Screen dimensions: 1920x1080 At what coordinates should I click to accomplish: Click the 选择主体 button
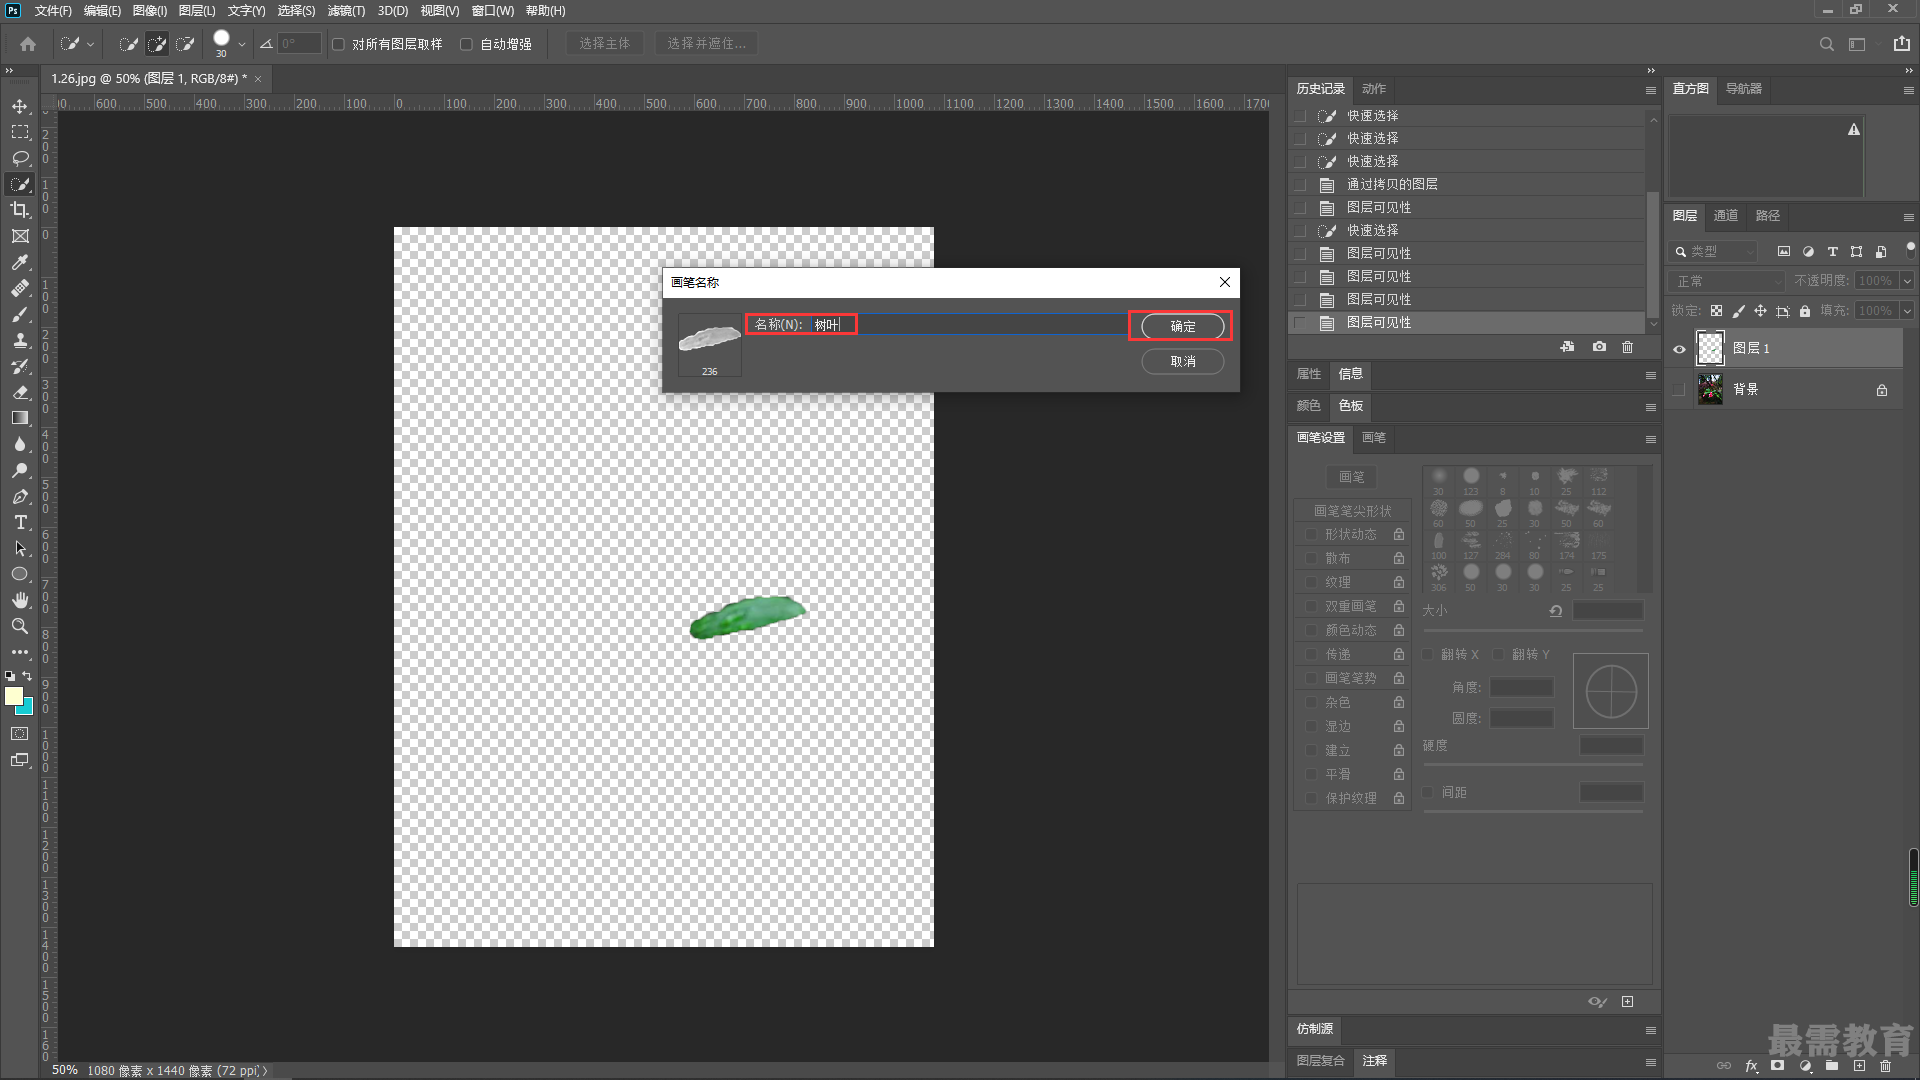click(x=604, y=44)
